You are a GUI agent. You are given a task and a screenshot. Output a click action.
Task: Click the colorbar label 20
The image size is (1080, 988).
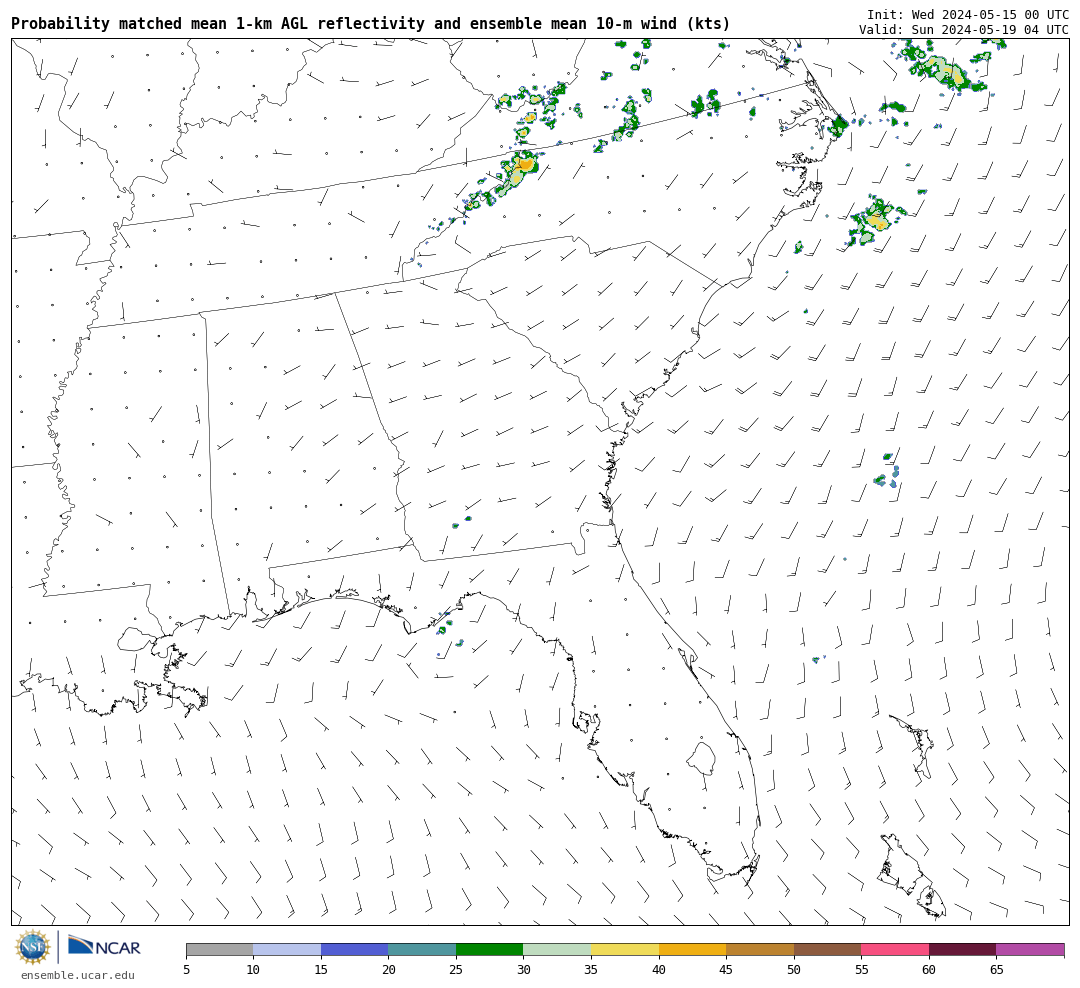pyautogui.click(x=388, y=970)
